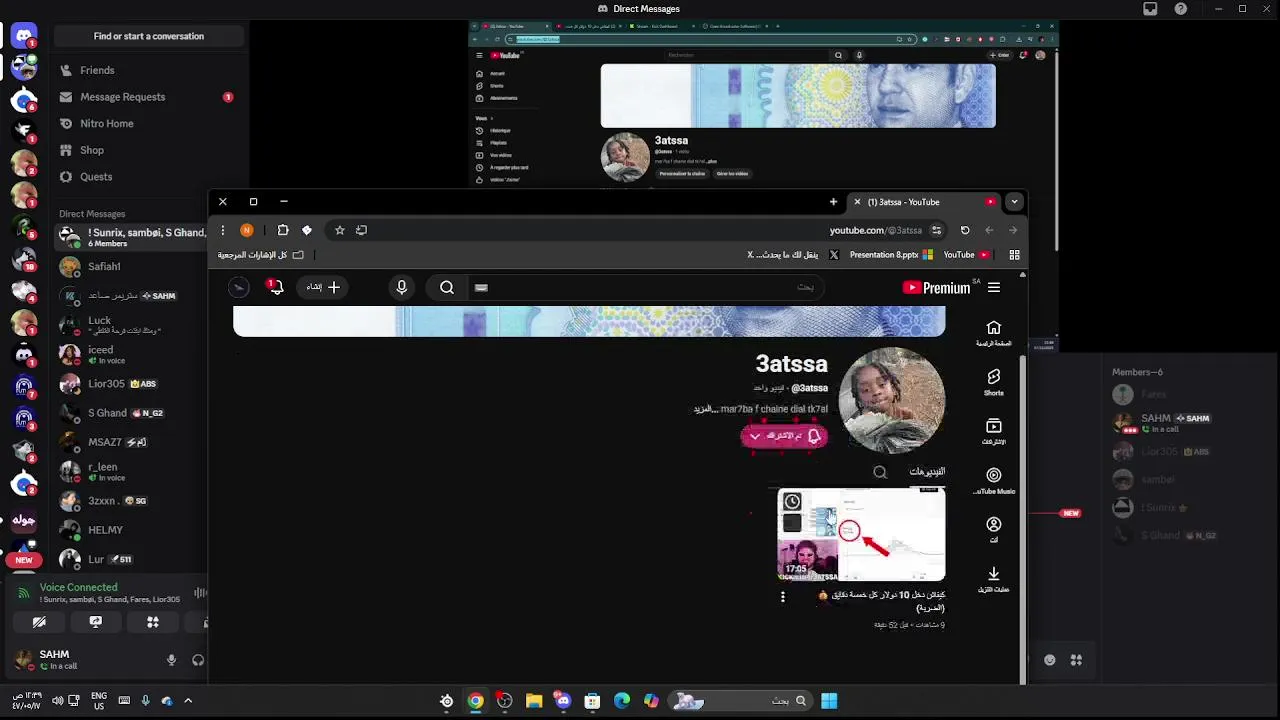The image size is (1280, 720).
Task: Click the YouTube Create button
Action: coord(323,288)
